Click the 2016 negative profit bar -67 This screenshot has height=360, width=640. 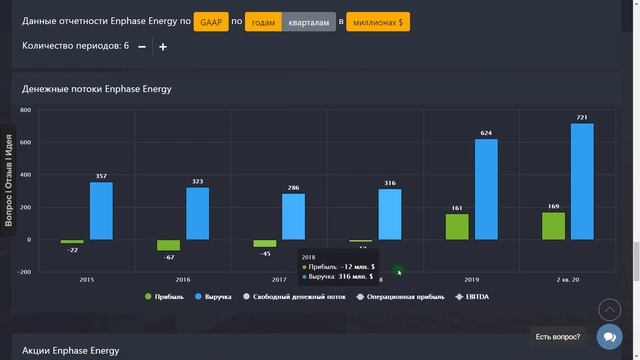tap(169, 245)
